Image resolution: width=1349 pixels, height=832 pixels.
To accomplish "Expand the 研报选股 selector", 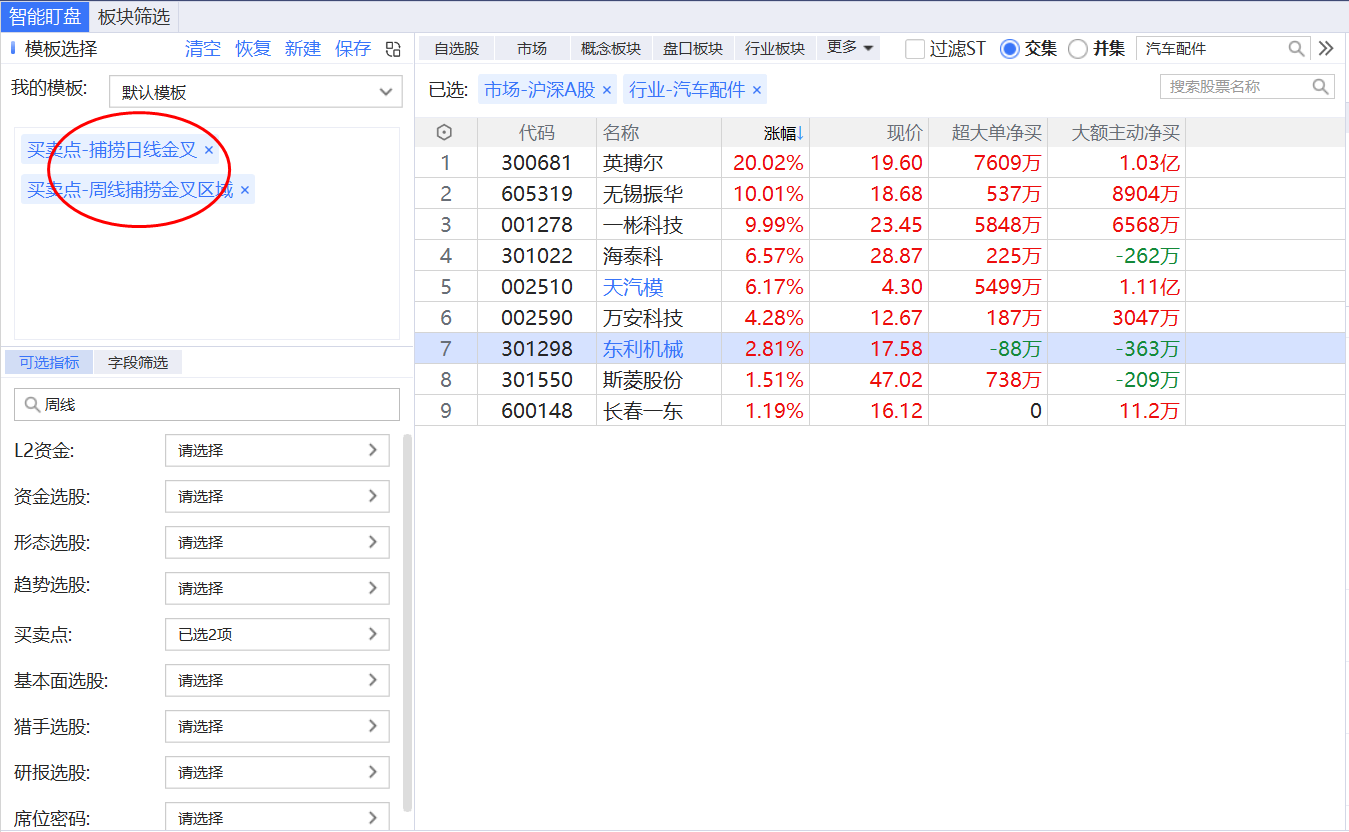I will click(277, 773).
